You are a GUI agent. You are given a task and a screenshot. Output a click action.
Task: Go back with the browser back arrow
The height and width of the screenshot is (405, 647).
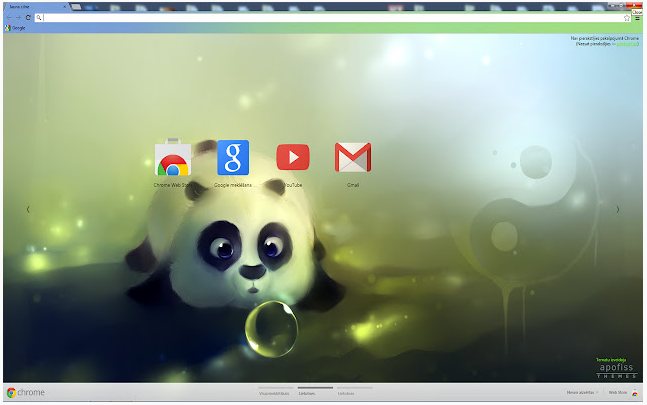(x=9, y=18)
